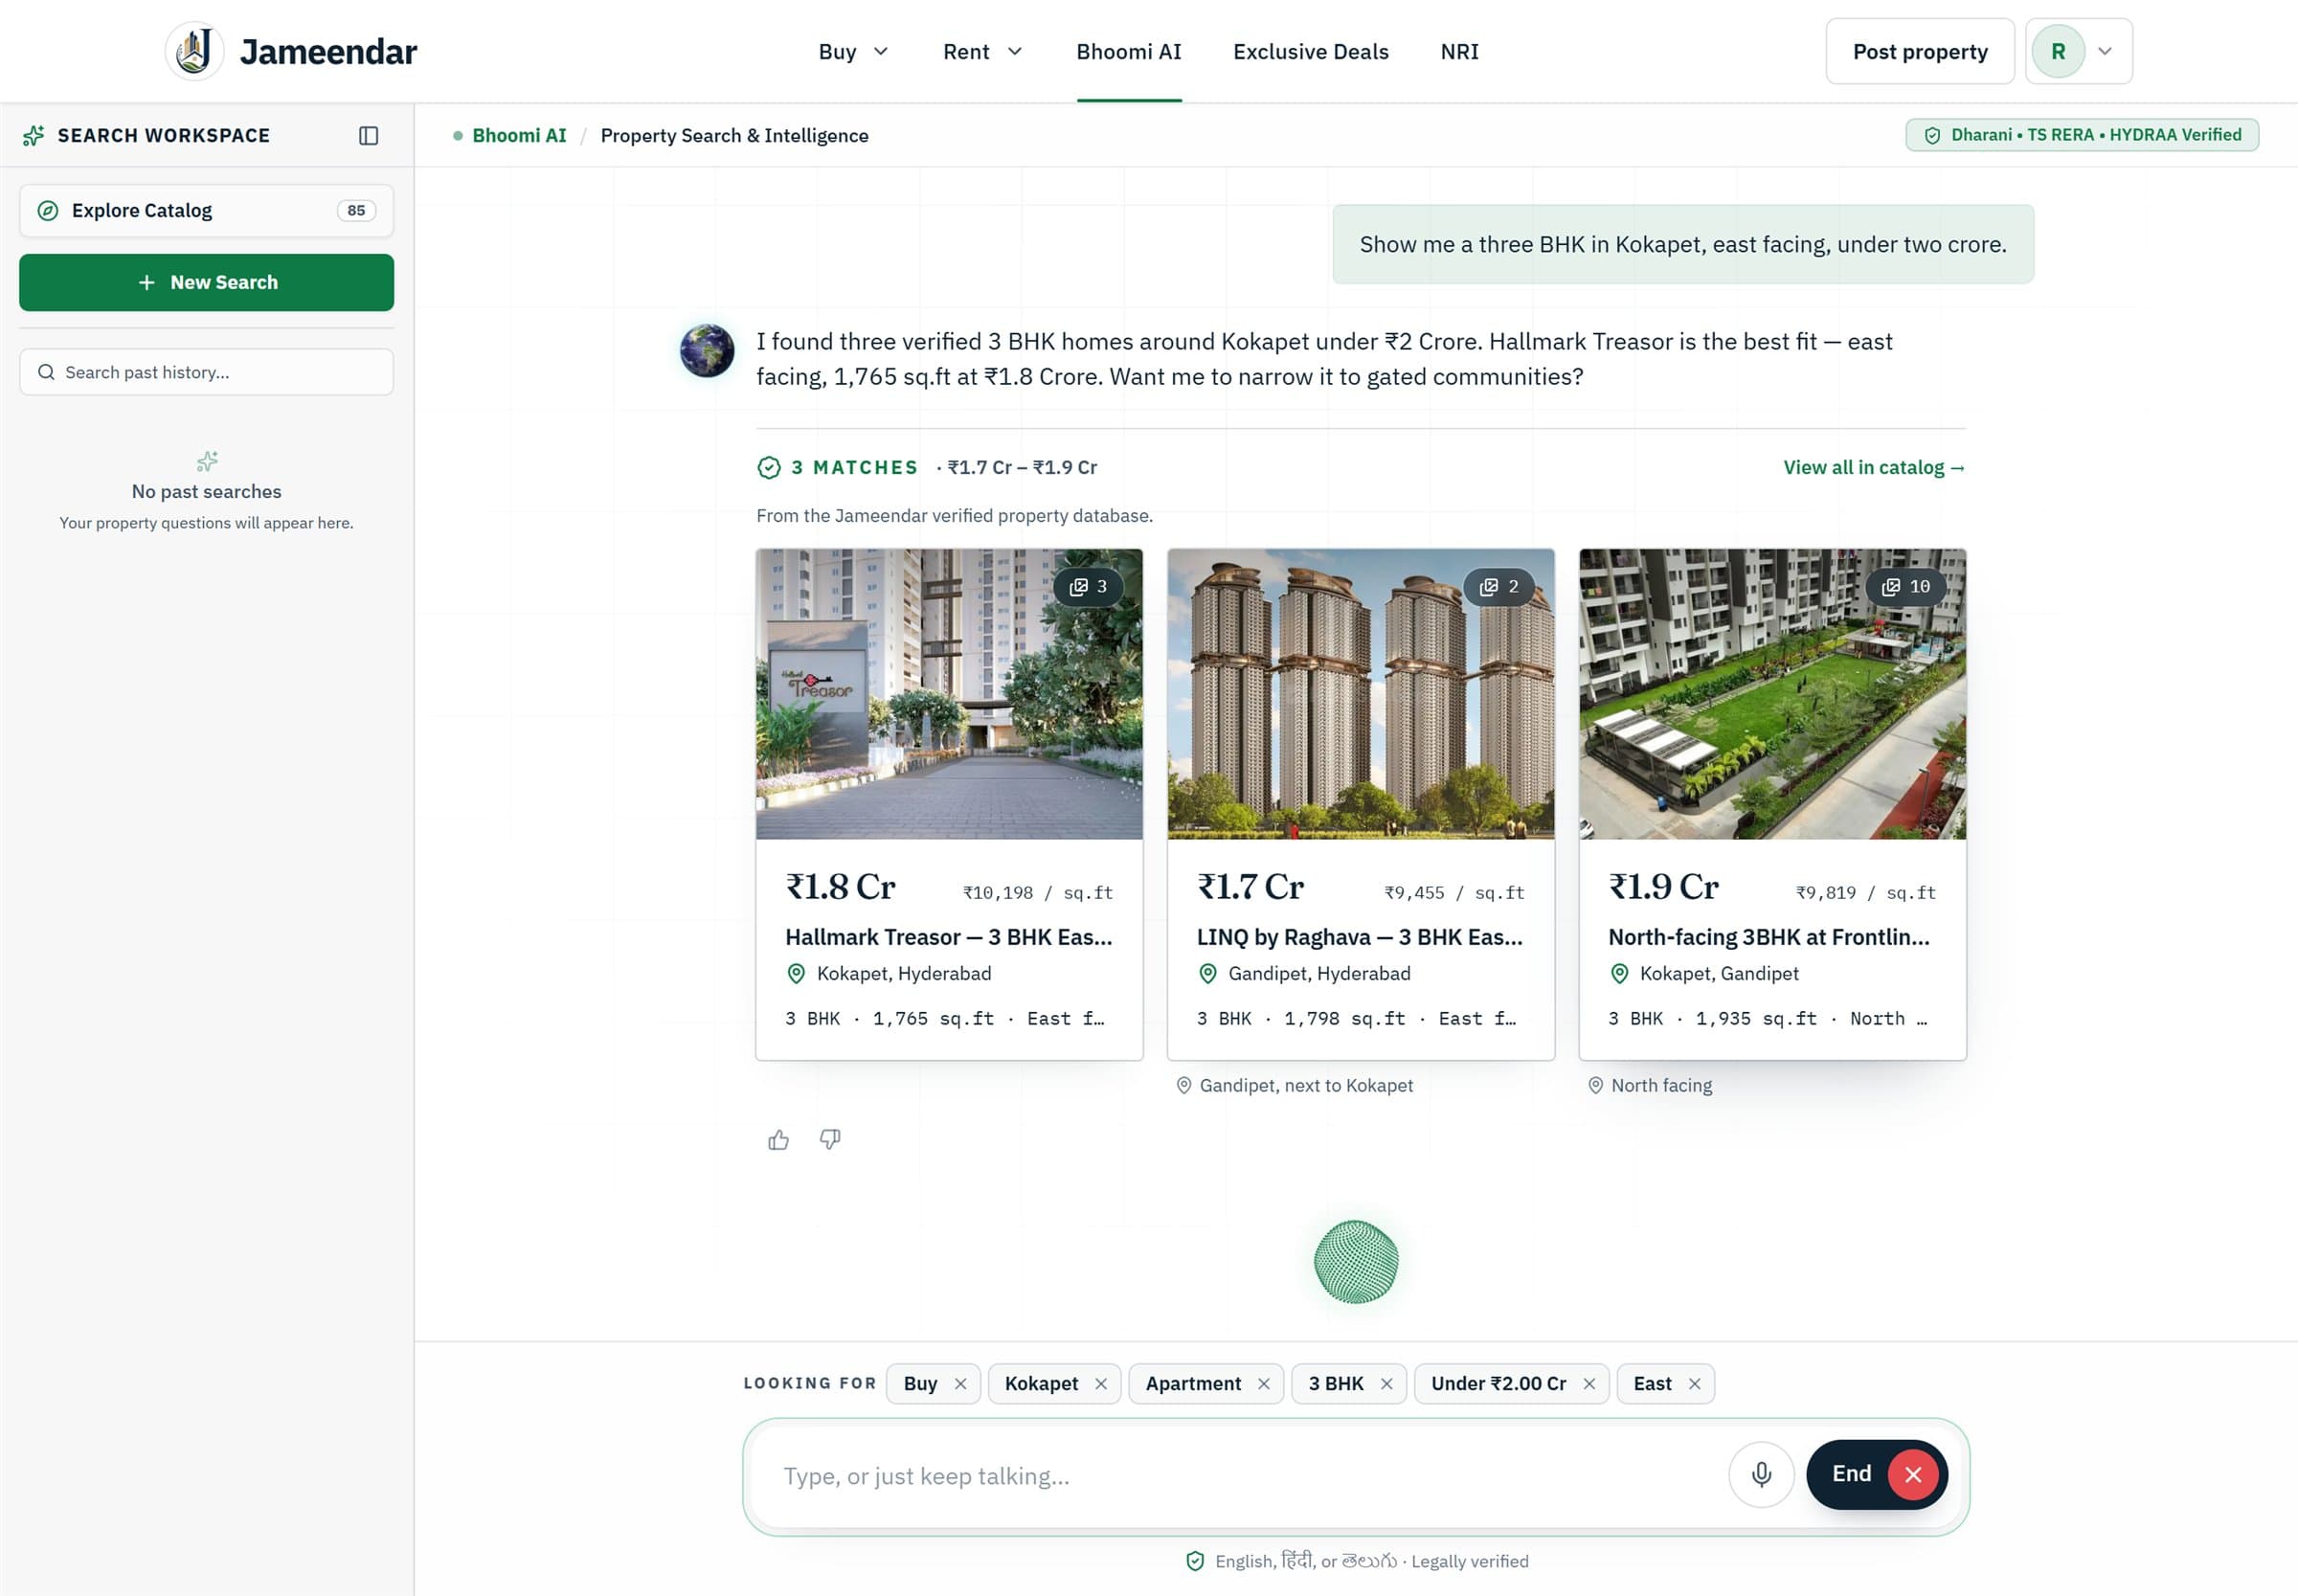Screen dimensions: 2298x1596
Task: Remove the 3 BHK filter chip
Action: [x=1386, y=1383]
